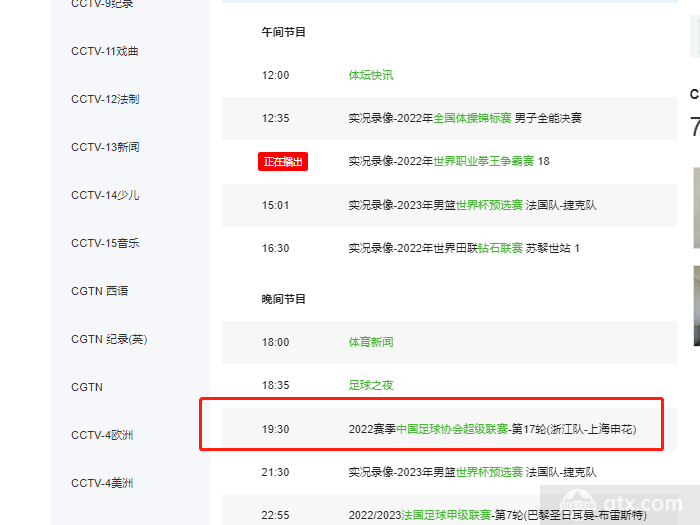Select CCTV-11戏曲 channel in the sidebar
The height and width of the screenshot is (525, 700).
tap(104, 51)
